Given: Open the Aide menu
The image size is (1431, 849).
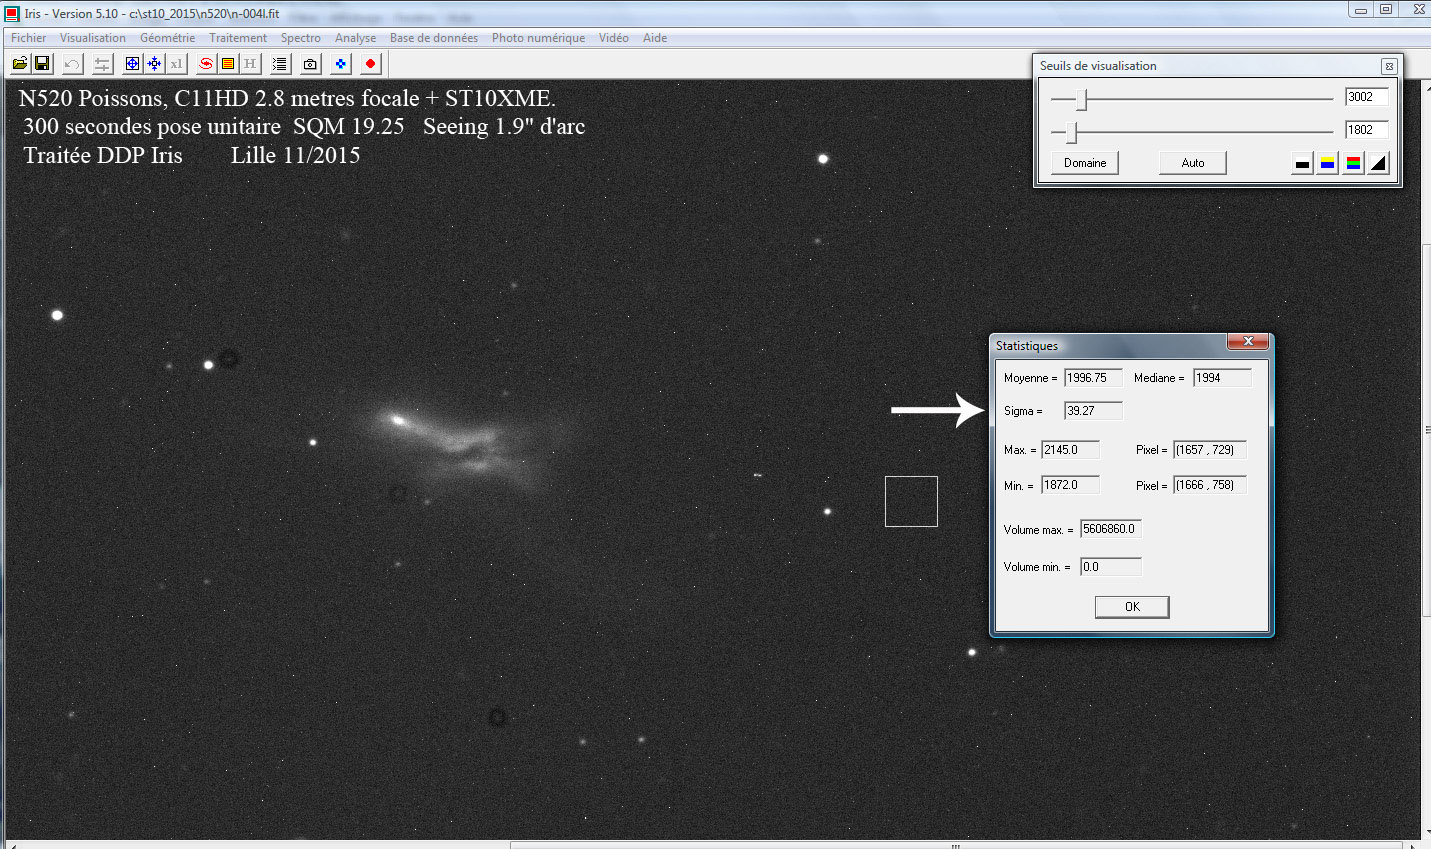Looking at the screenshot, I should (x=655, y=38).
